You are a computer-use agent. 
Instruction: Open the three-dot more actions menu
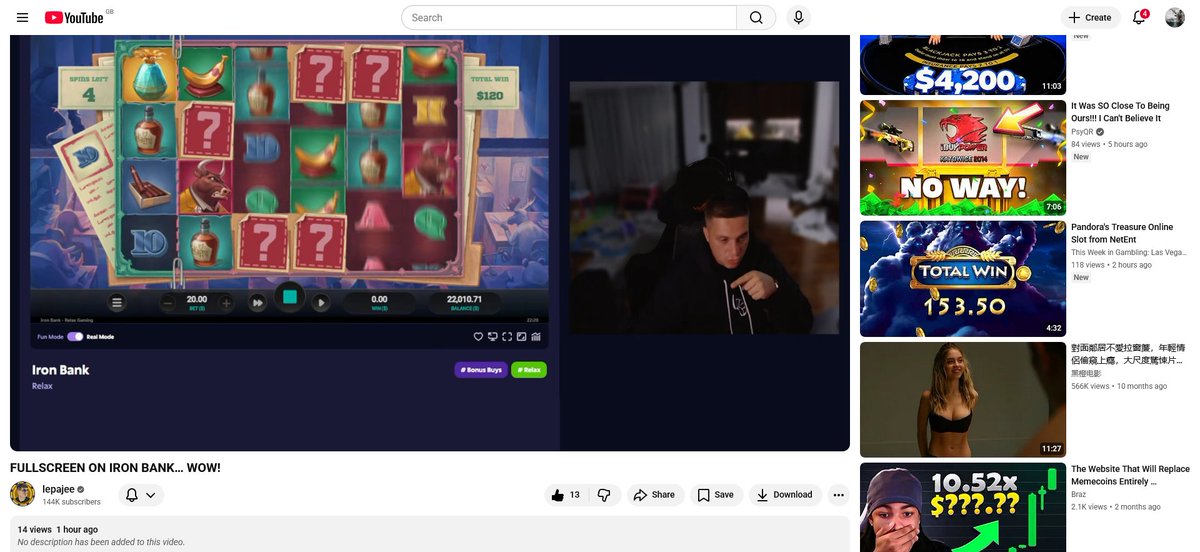tap(838, 495)
